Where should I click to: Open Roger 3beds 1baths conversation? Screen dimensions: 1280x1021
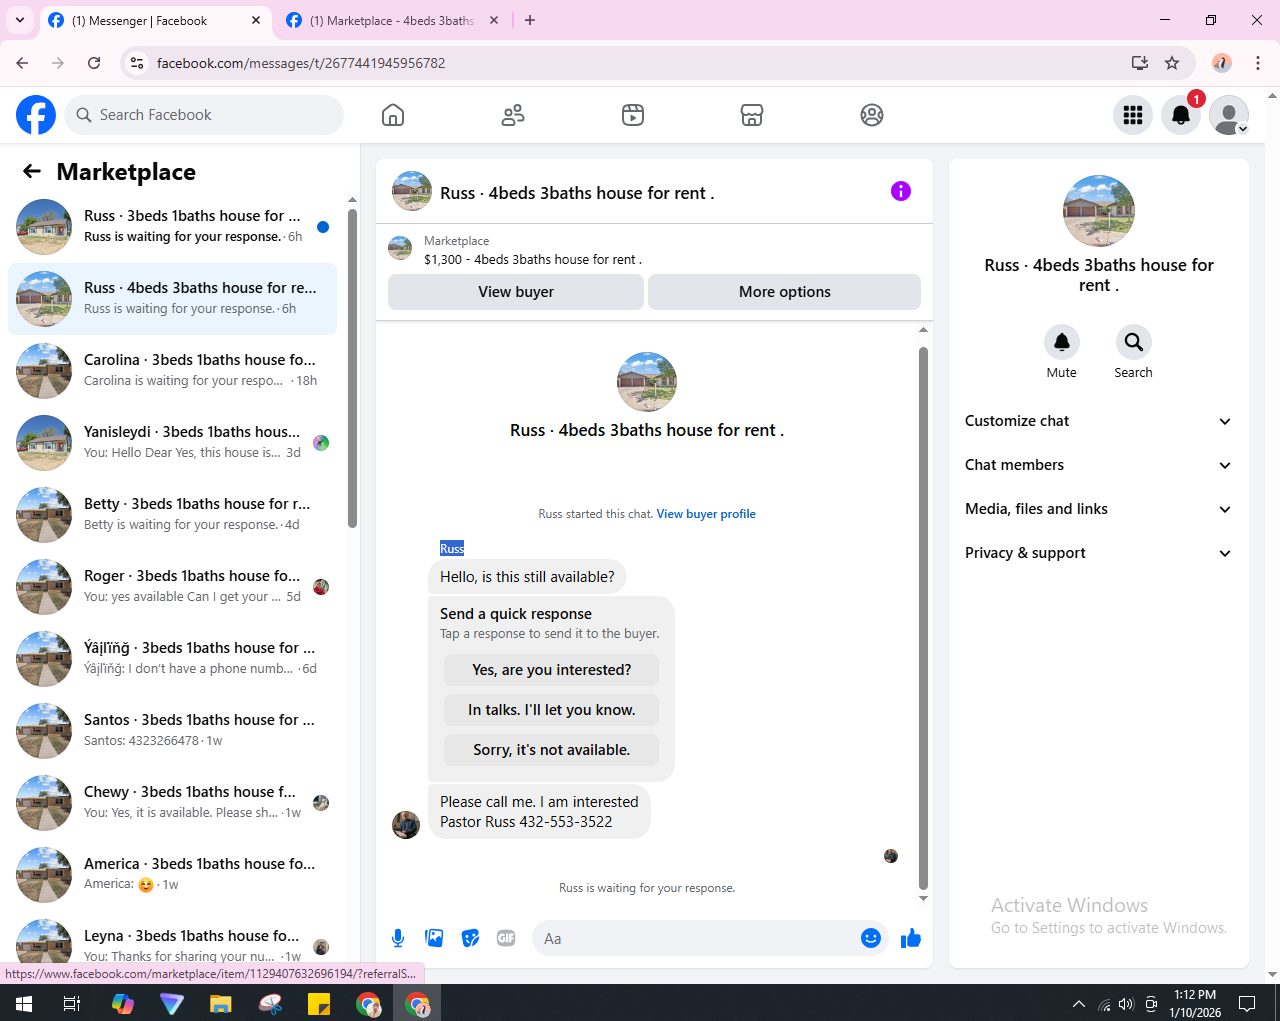[x=172, y=587]
